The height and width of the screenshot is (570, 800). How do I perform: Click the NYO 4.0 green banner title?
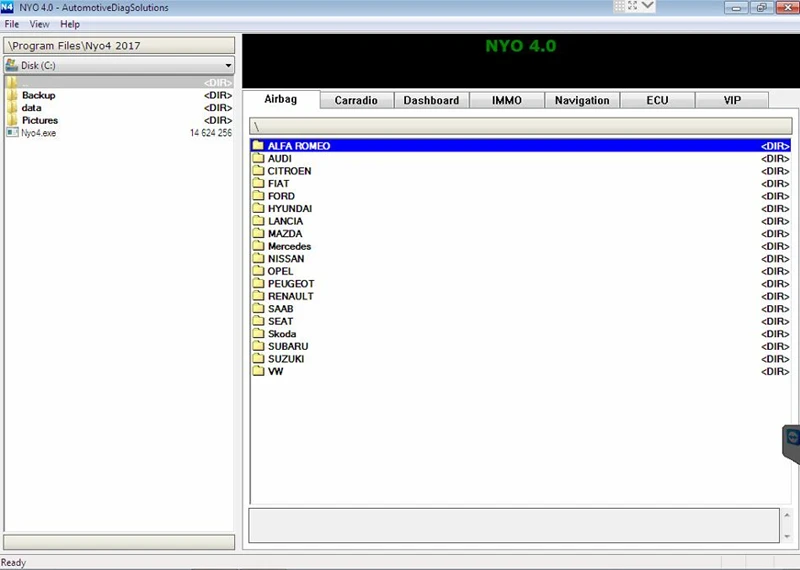point(520,46)
